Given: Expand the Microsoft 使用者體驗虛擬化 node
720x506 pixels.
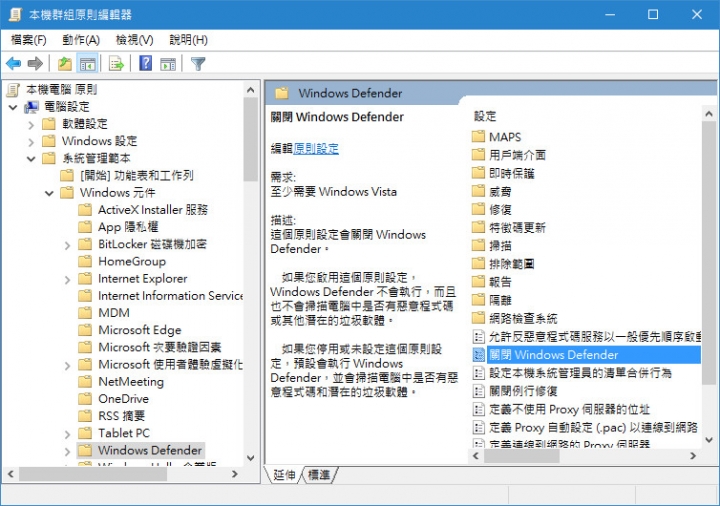Looking at the screenshot, I should 68,365.
